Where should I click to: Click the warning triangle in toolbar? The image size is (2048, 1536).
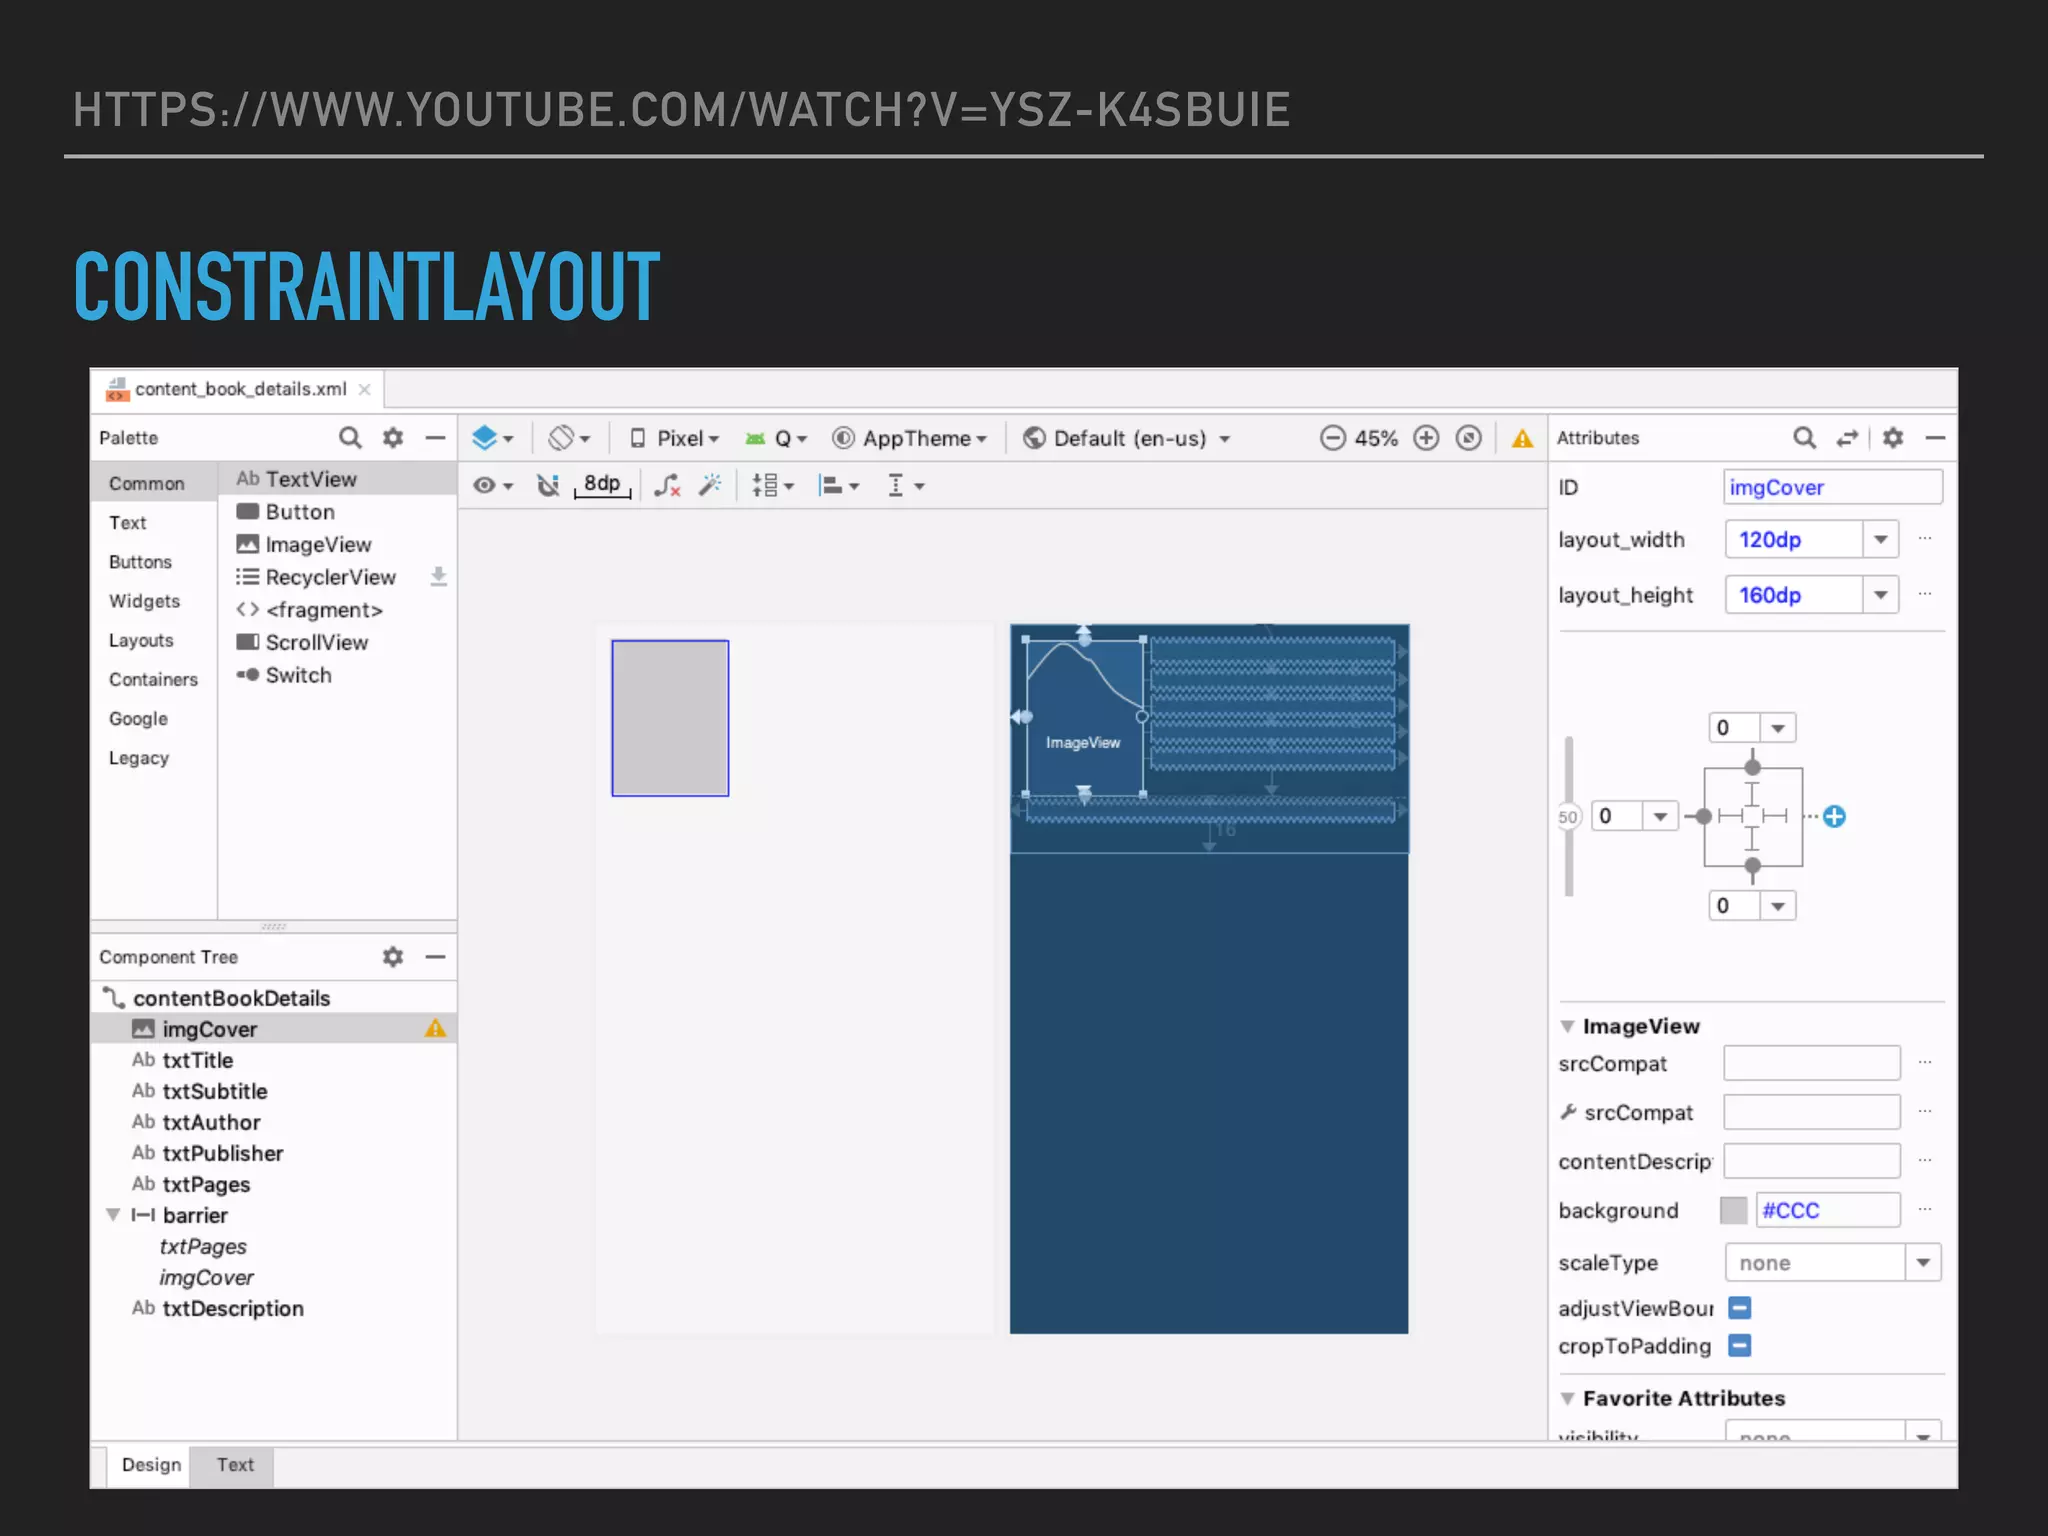click(1522, 438)
